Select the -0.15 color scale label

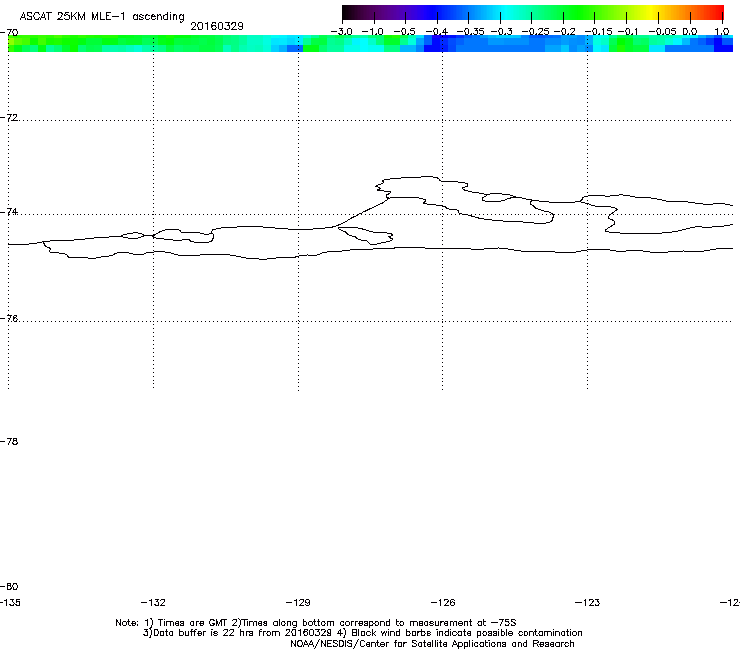click(598, 32)
